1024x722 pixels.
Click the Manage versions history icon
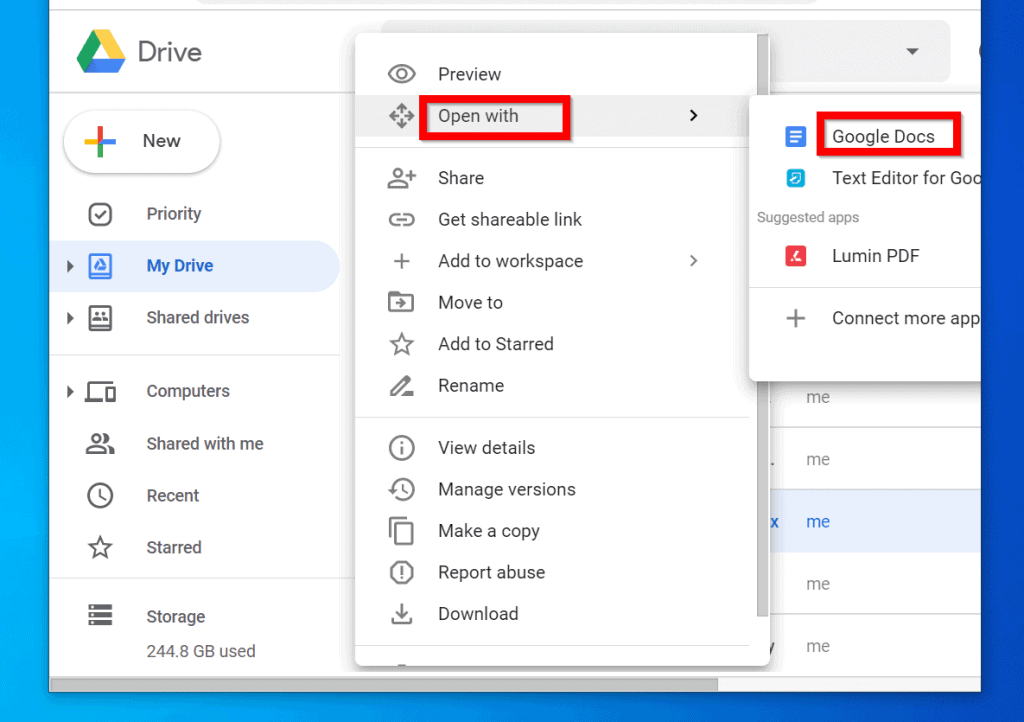(x=402, y=490)
